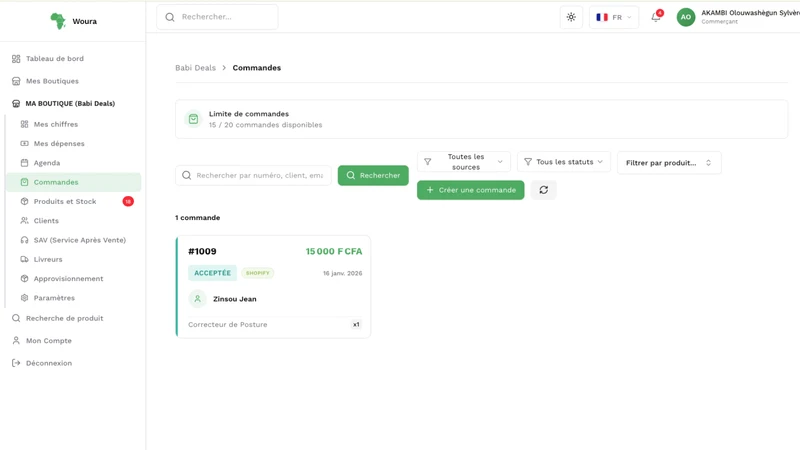Click the Livreurs truck icon
Viewport: 800px width, 450px height.
tap(24, 260)
